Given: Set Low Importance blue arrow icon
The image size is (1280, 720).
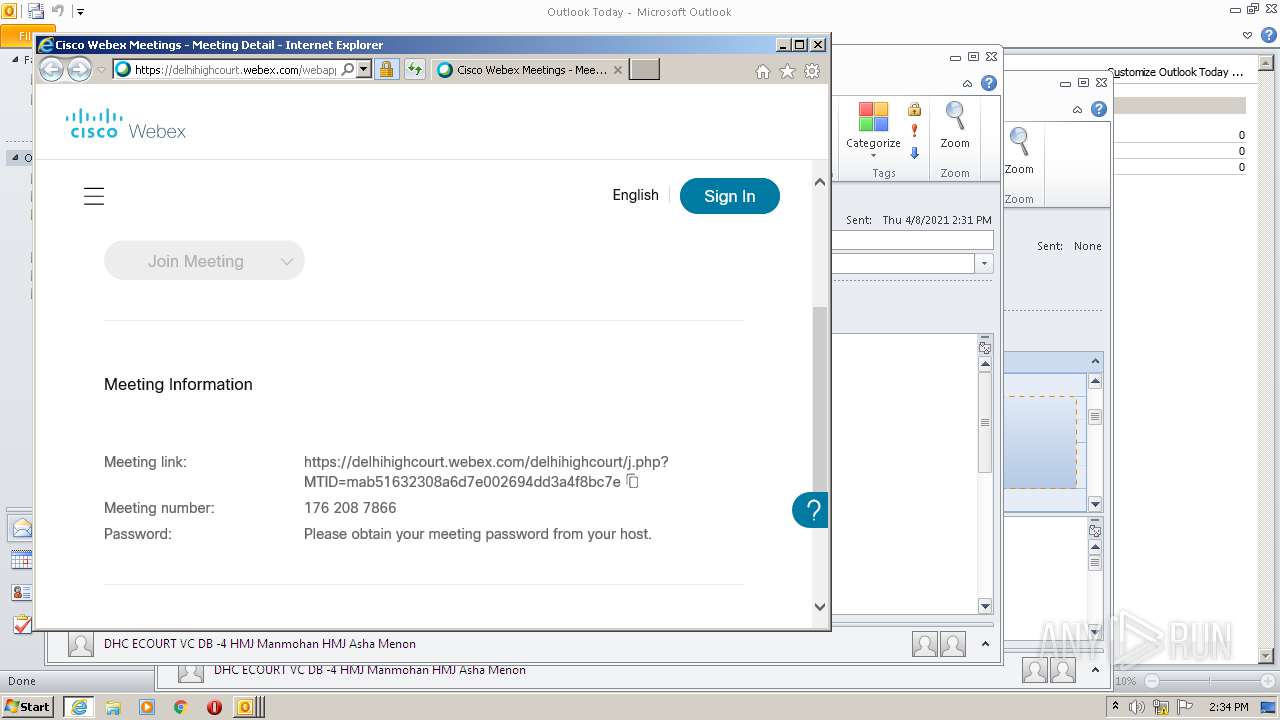Looking at the screenshot, I should [x=914, y=153].
